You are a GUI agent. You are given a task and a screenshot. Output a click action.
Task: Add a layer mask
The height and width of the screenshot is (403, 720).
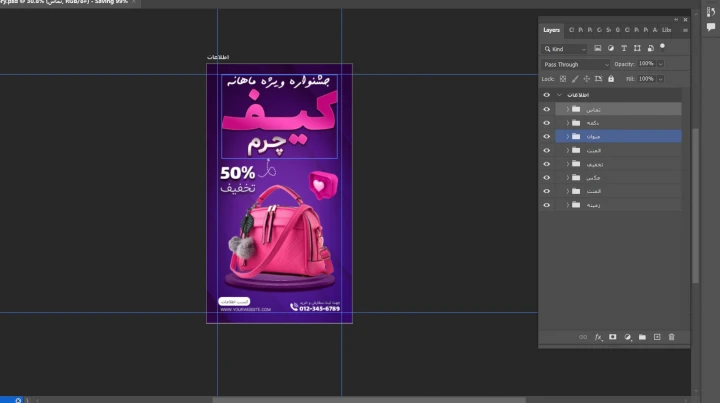coord(612,337)
